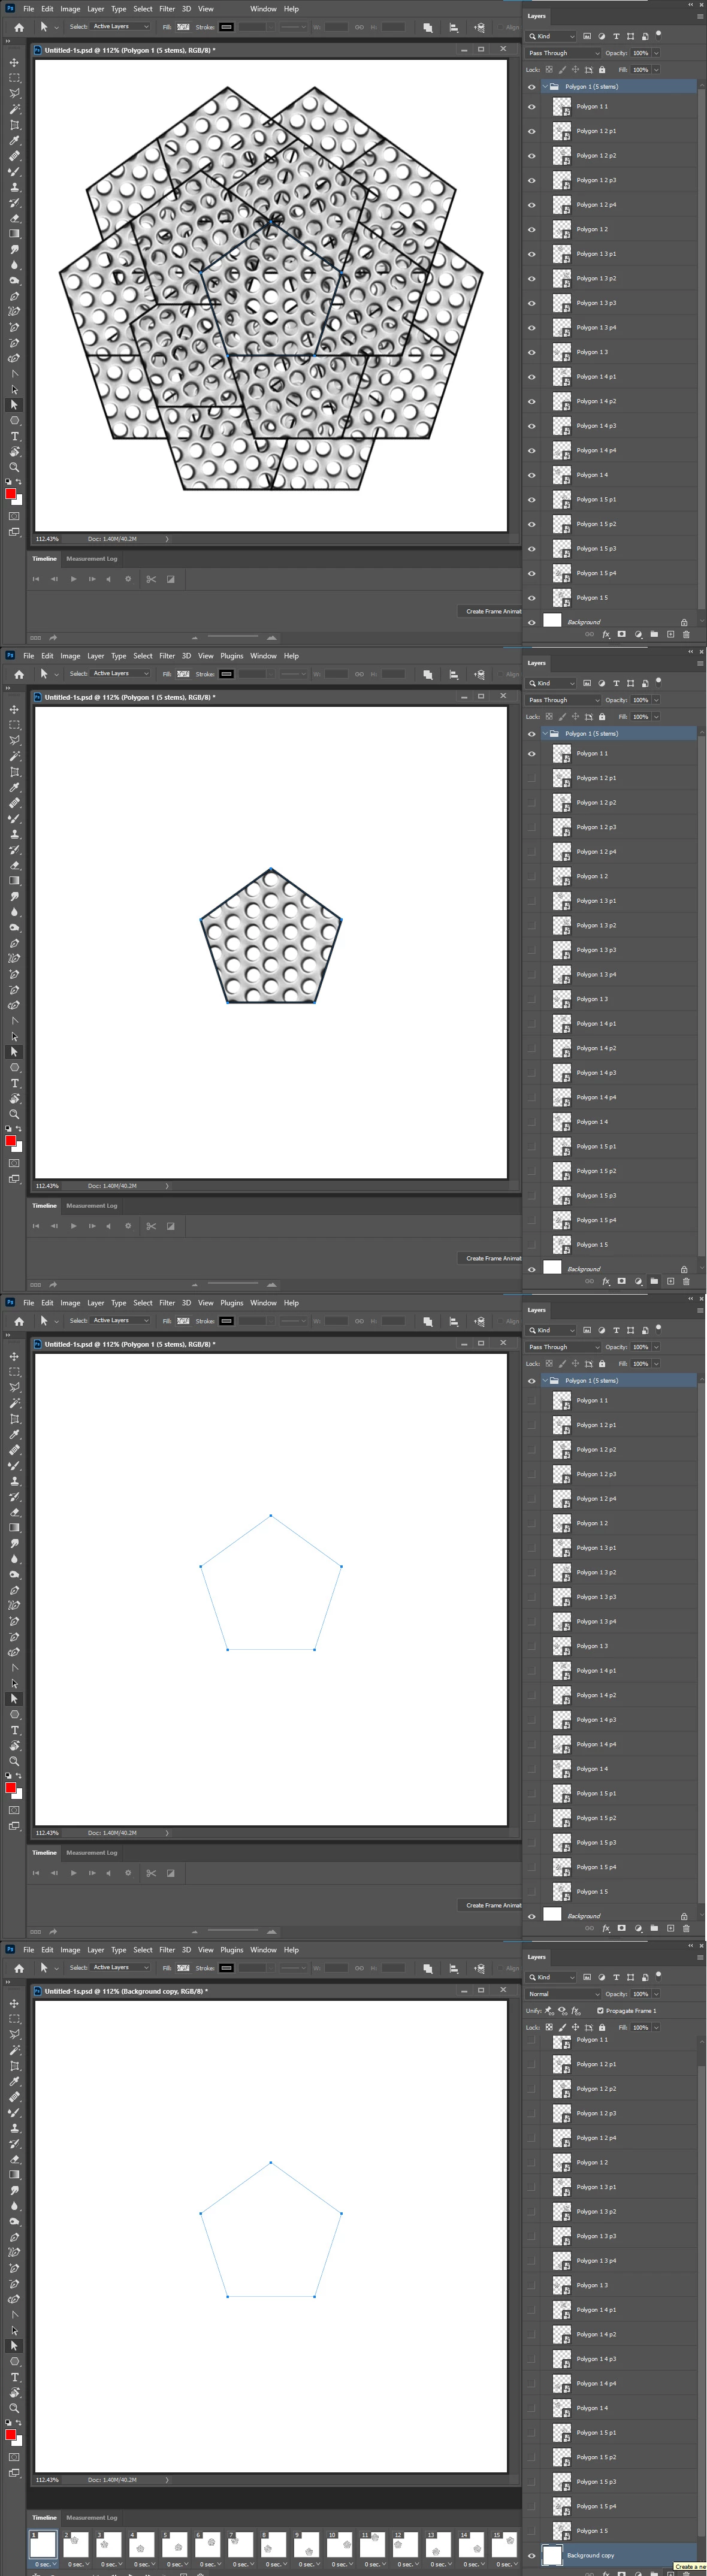Hide Polygon 1 2 p1 layer in topmost window

(531, 131)
